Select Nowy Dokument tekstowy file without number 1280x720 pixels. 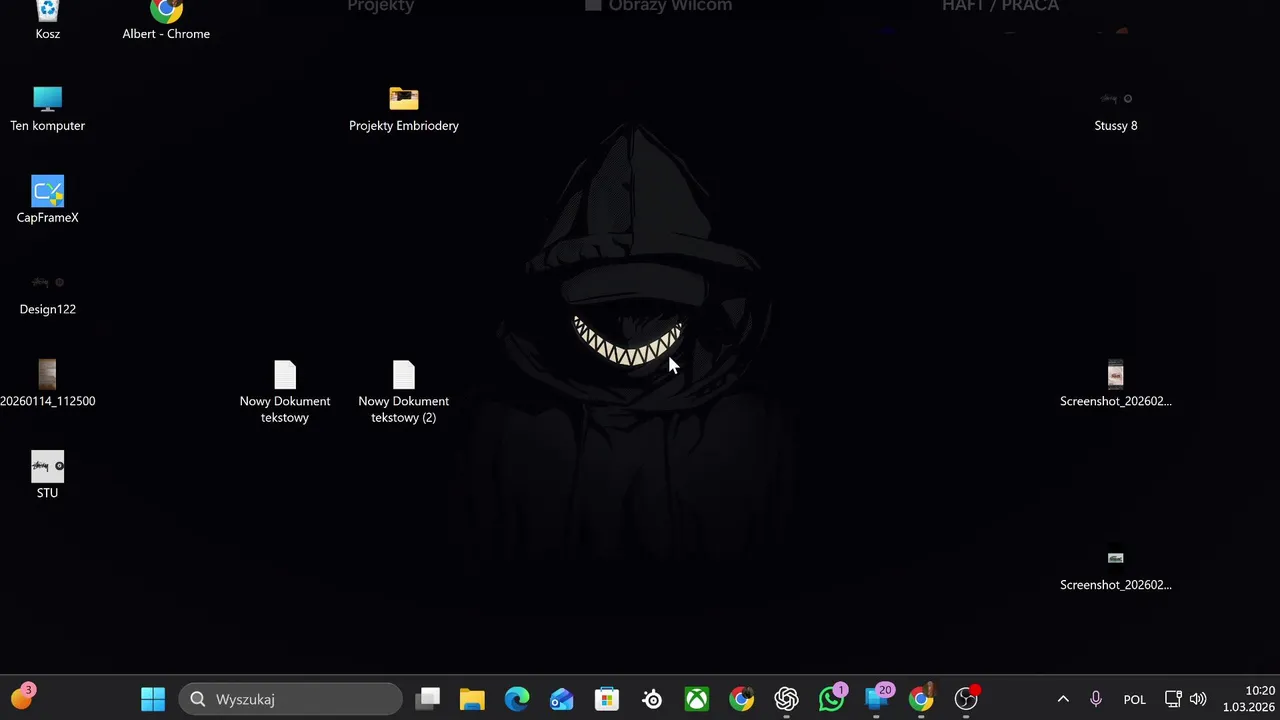(x=285, y=392)
